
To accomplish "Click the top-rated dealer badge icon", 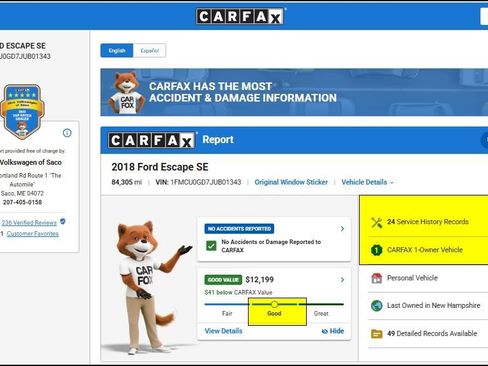I will pos(22,112).
